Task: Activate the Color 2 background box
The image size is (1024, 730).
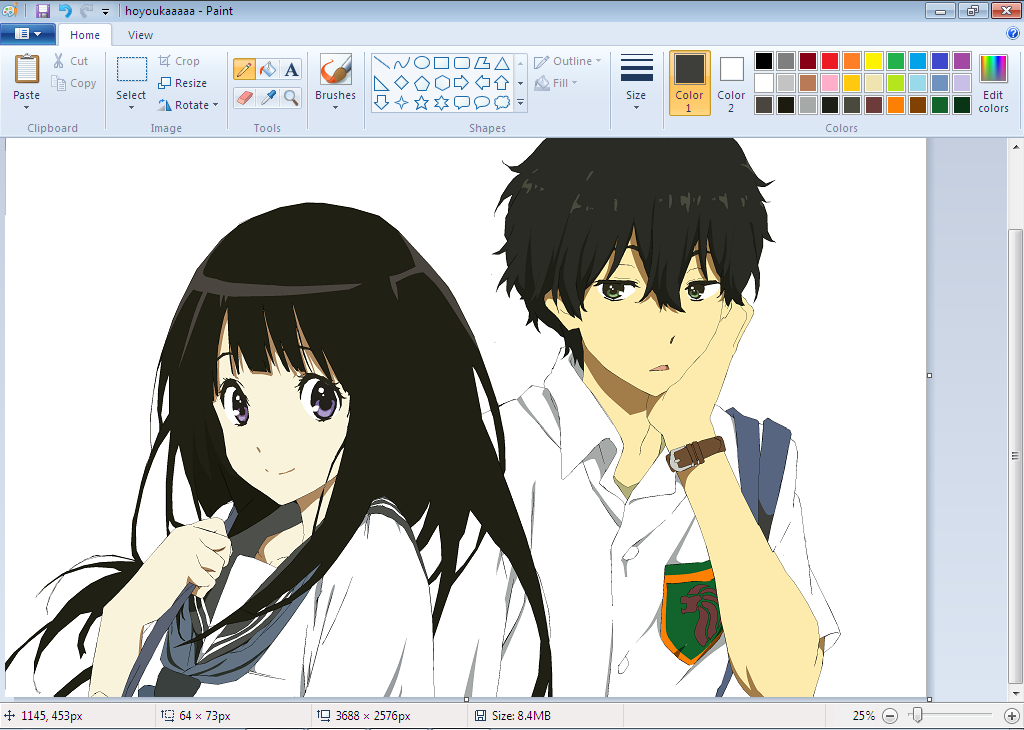Action: tap(731, 83)
